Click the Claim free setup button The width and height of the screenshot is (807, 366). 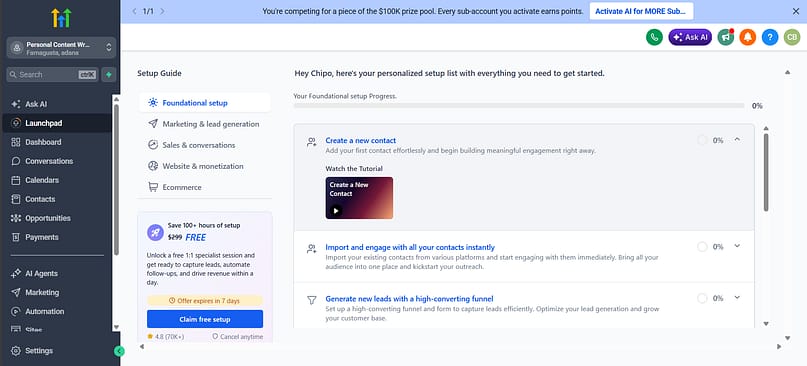point(205,319)
